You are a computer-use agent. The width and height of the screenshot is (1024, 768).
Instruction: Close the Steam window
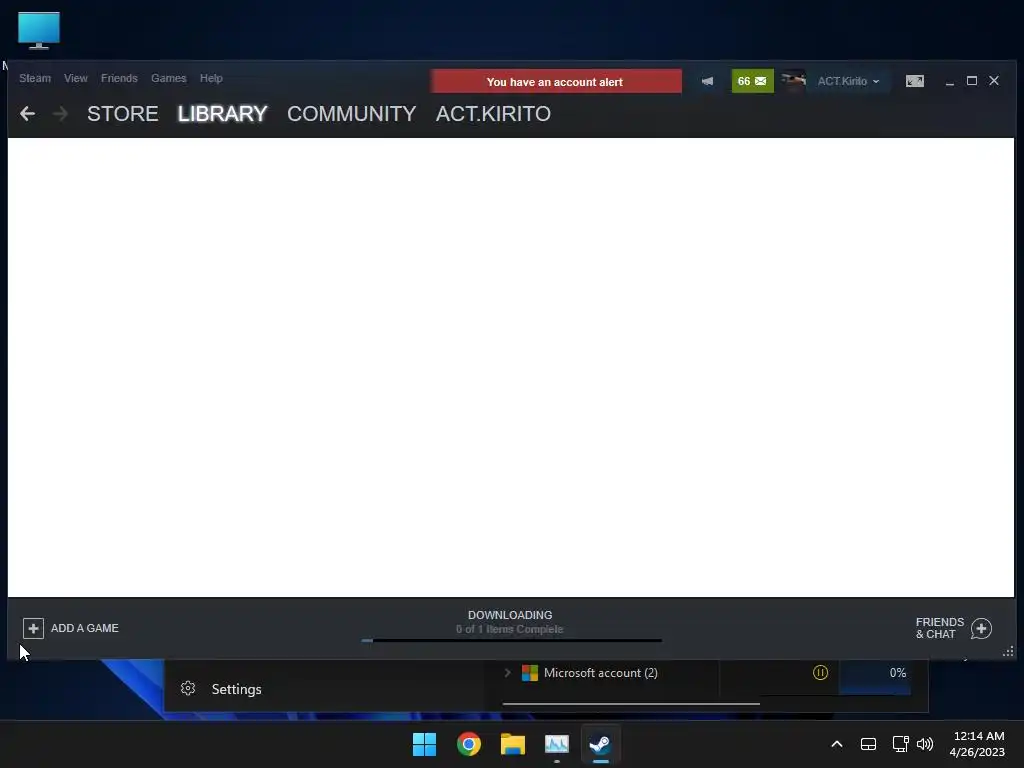pos(994,80)
